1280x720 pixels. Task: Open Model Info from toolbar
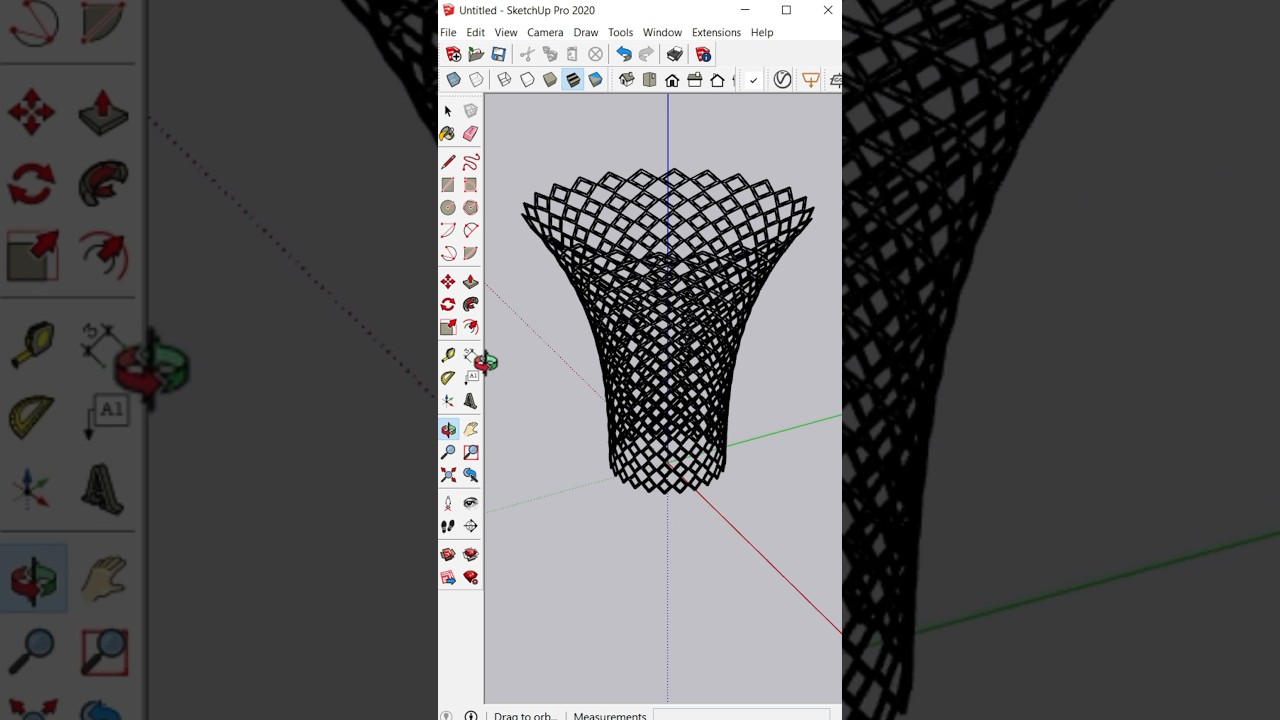(x=703, y=54)
